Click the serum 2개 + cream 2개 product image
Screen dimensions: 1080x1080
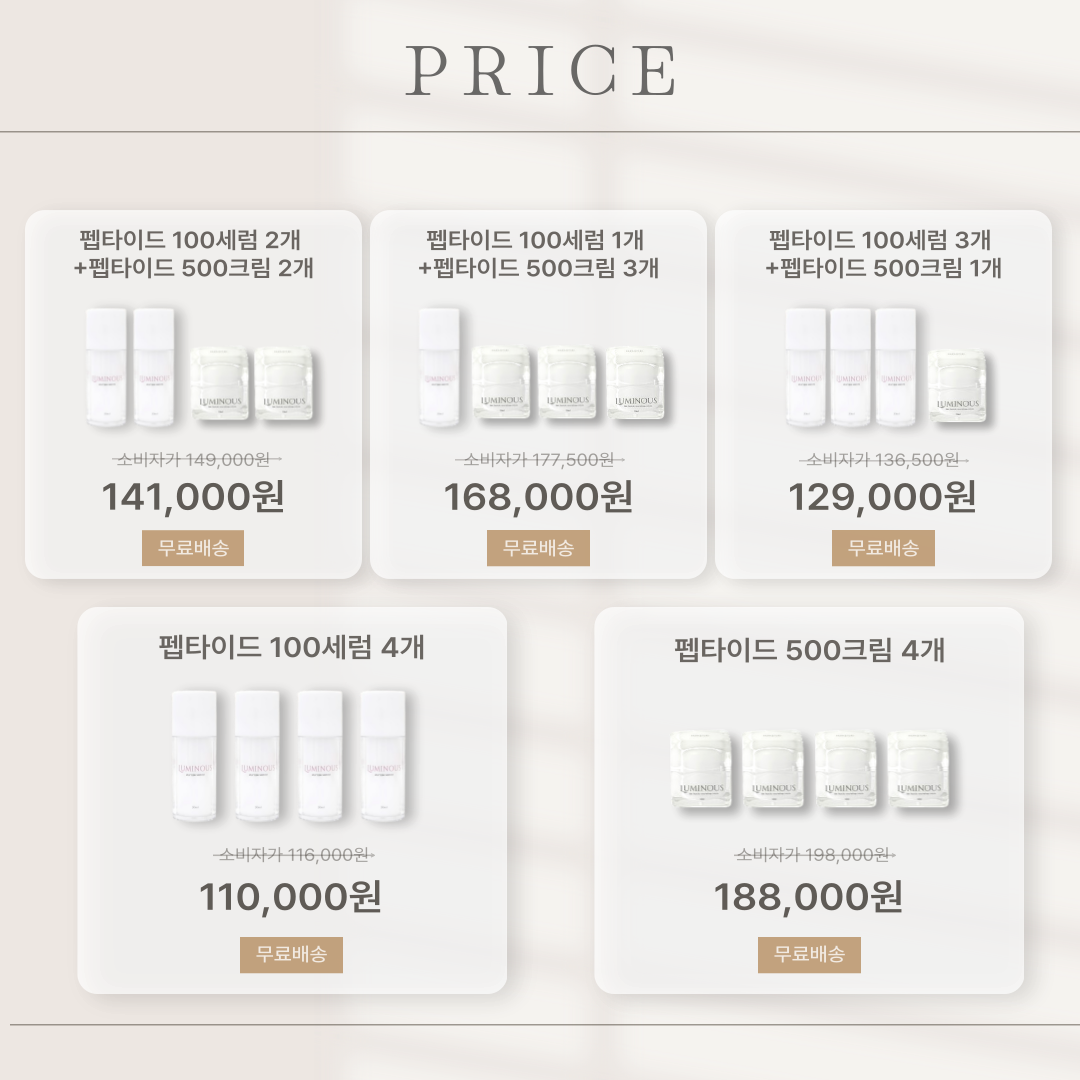tap(200, 367)
